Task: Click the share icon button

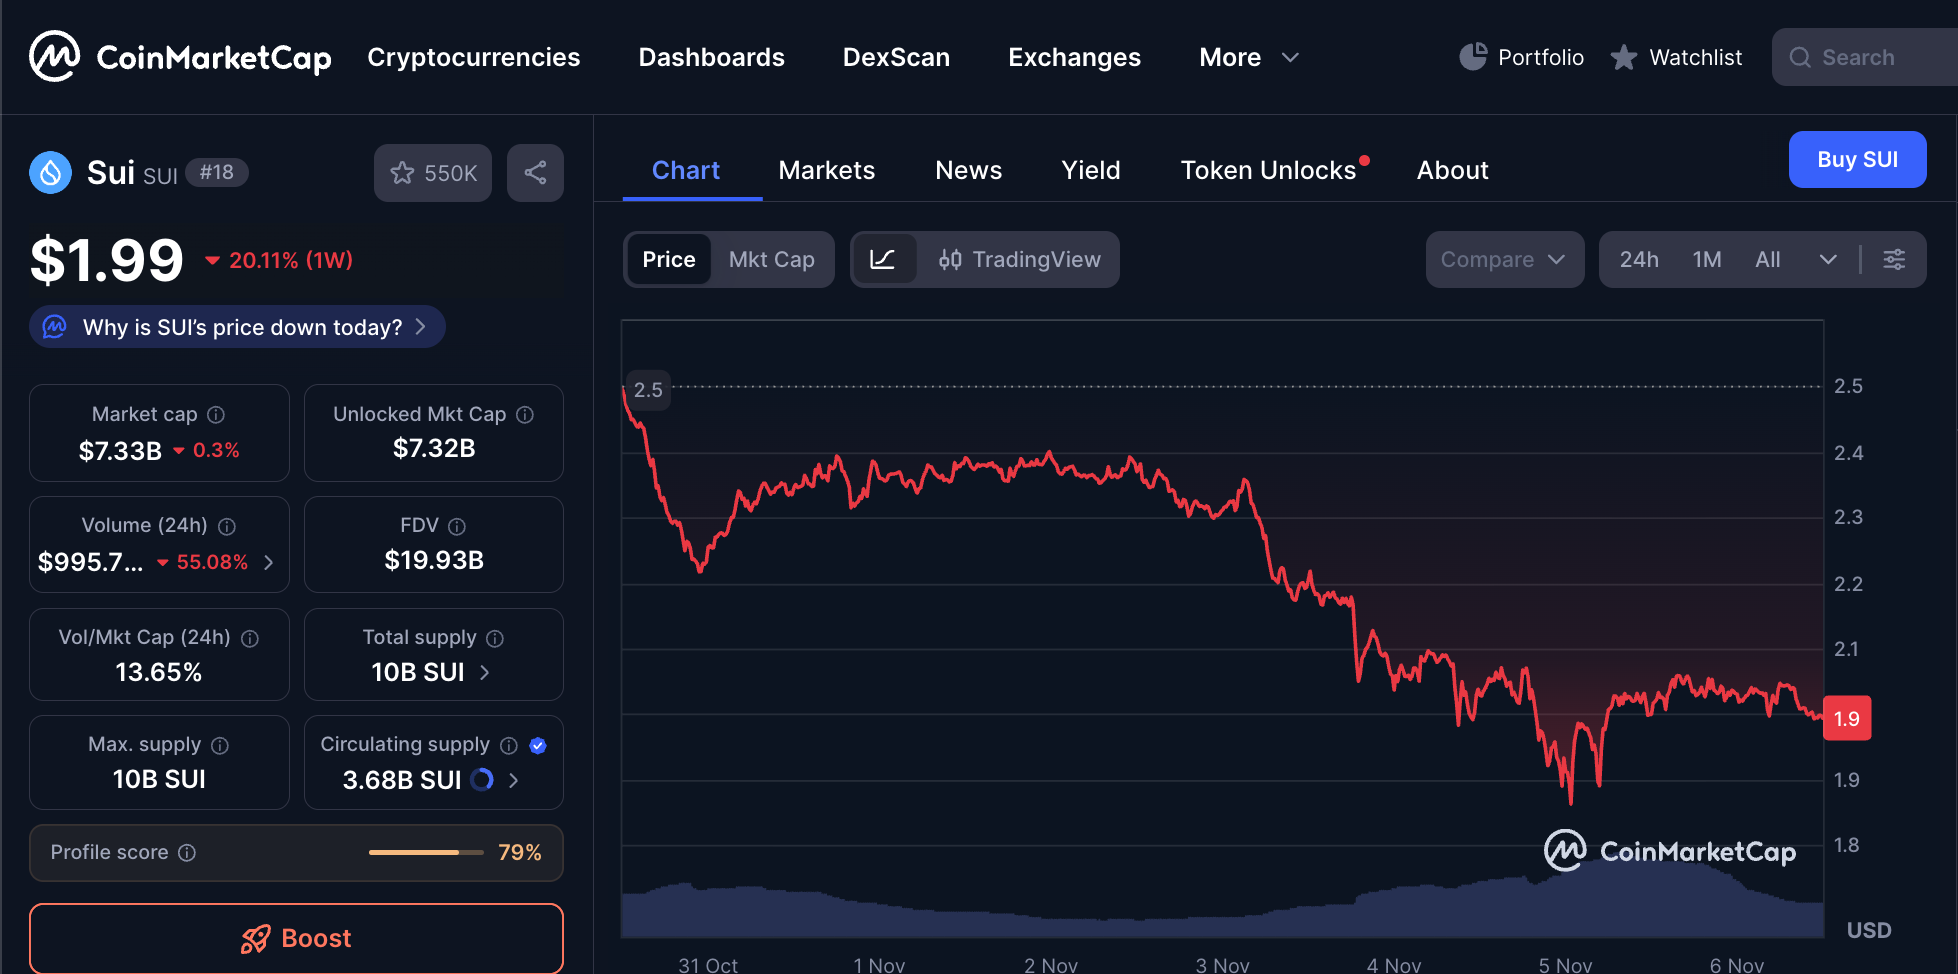Action: tap(535, 173)
